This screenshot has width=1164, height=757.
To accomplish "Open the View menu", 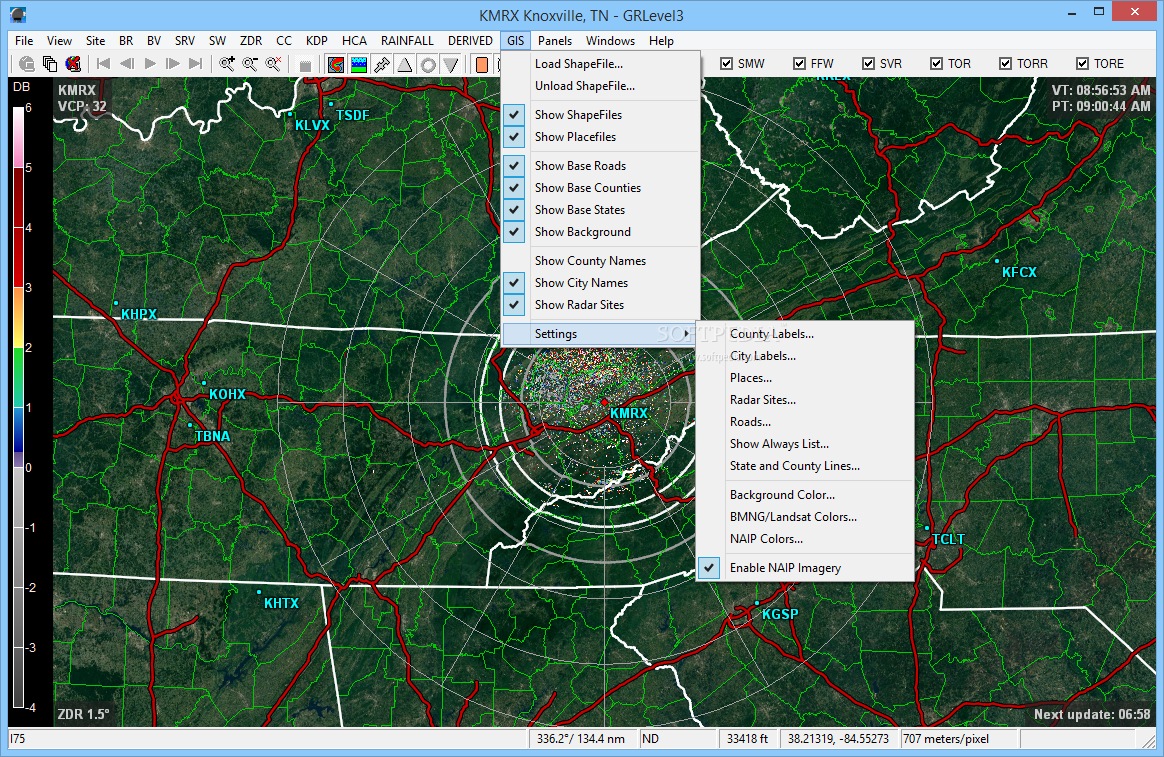I will tap(59, 41).
